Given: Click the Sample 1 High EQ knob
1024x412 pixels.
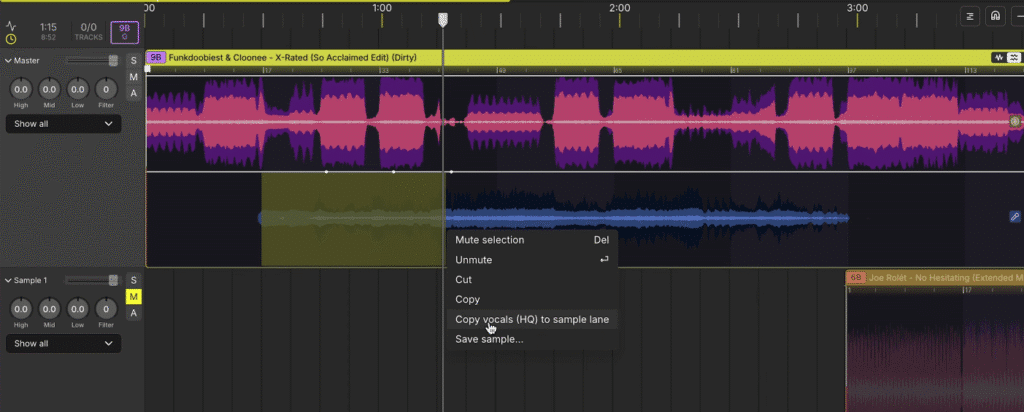Looking at the screenshot, I should pos(21,309).
